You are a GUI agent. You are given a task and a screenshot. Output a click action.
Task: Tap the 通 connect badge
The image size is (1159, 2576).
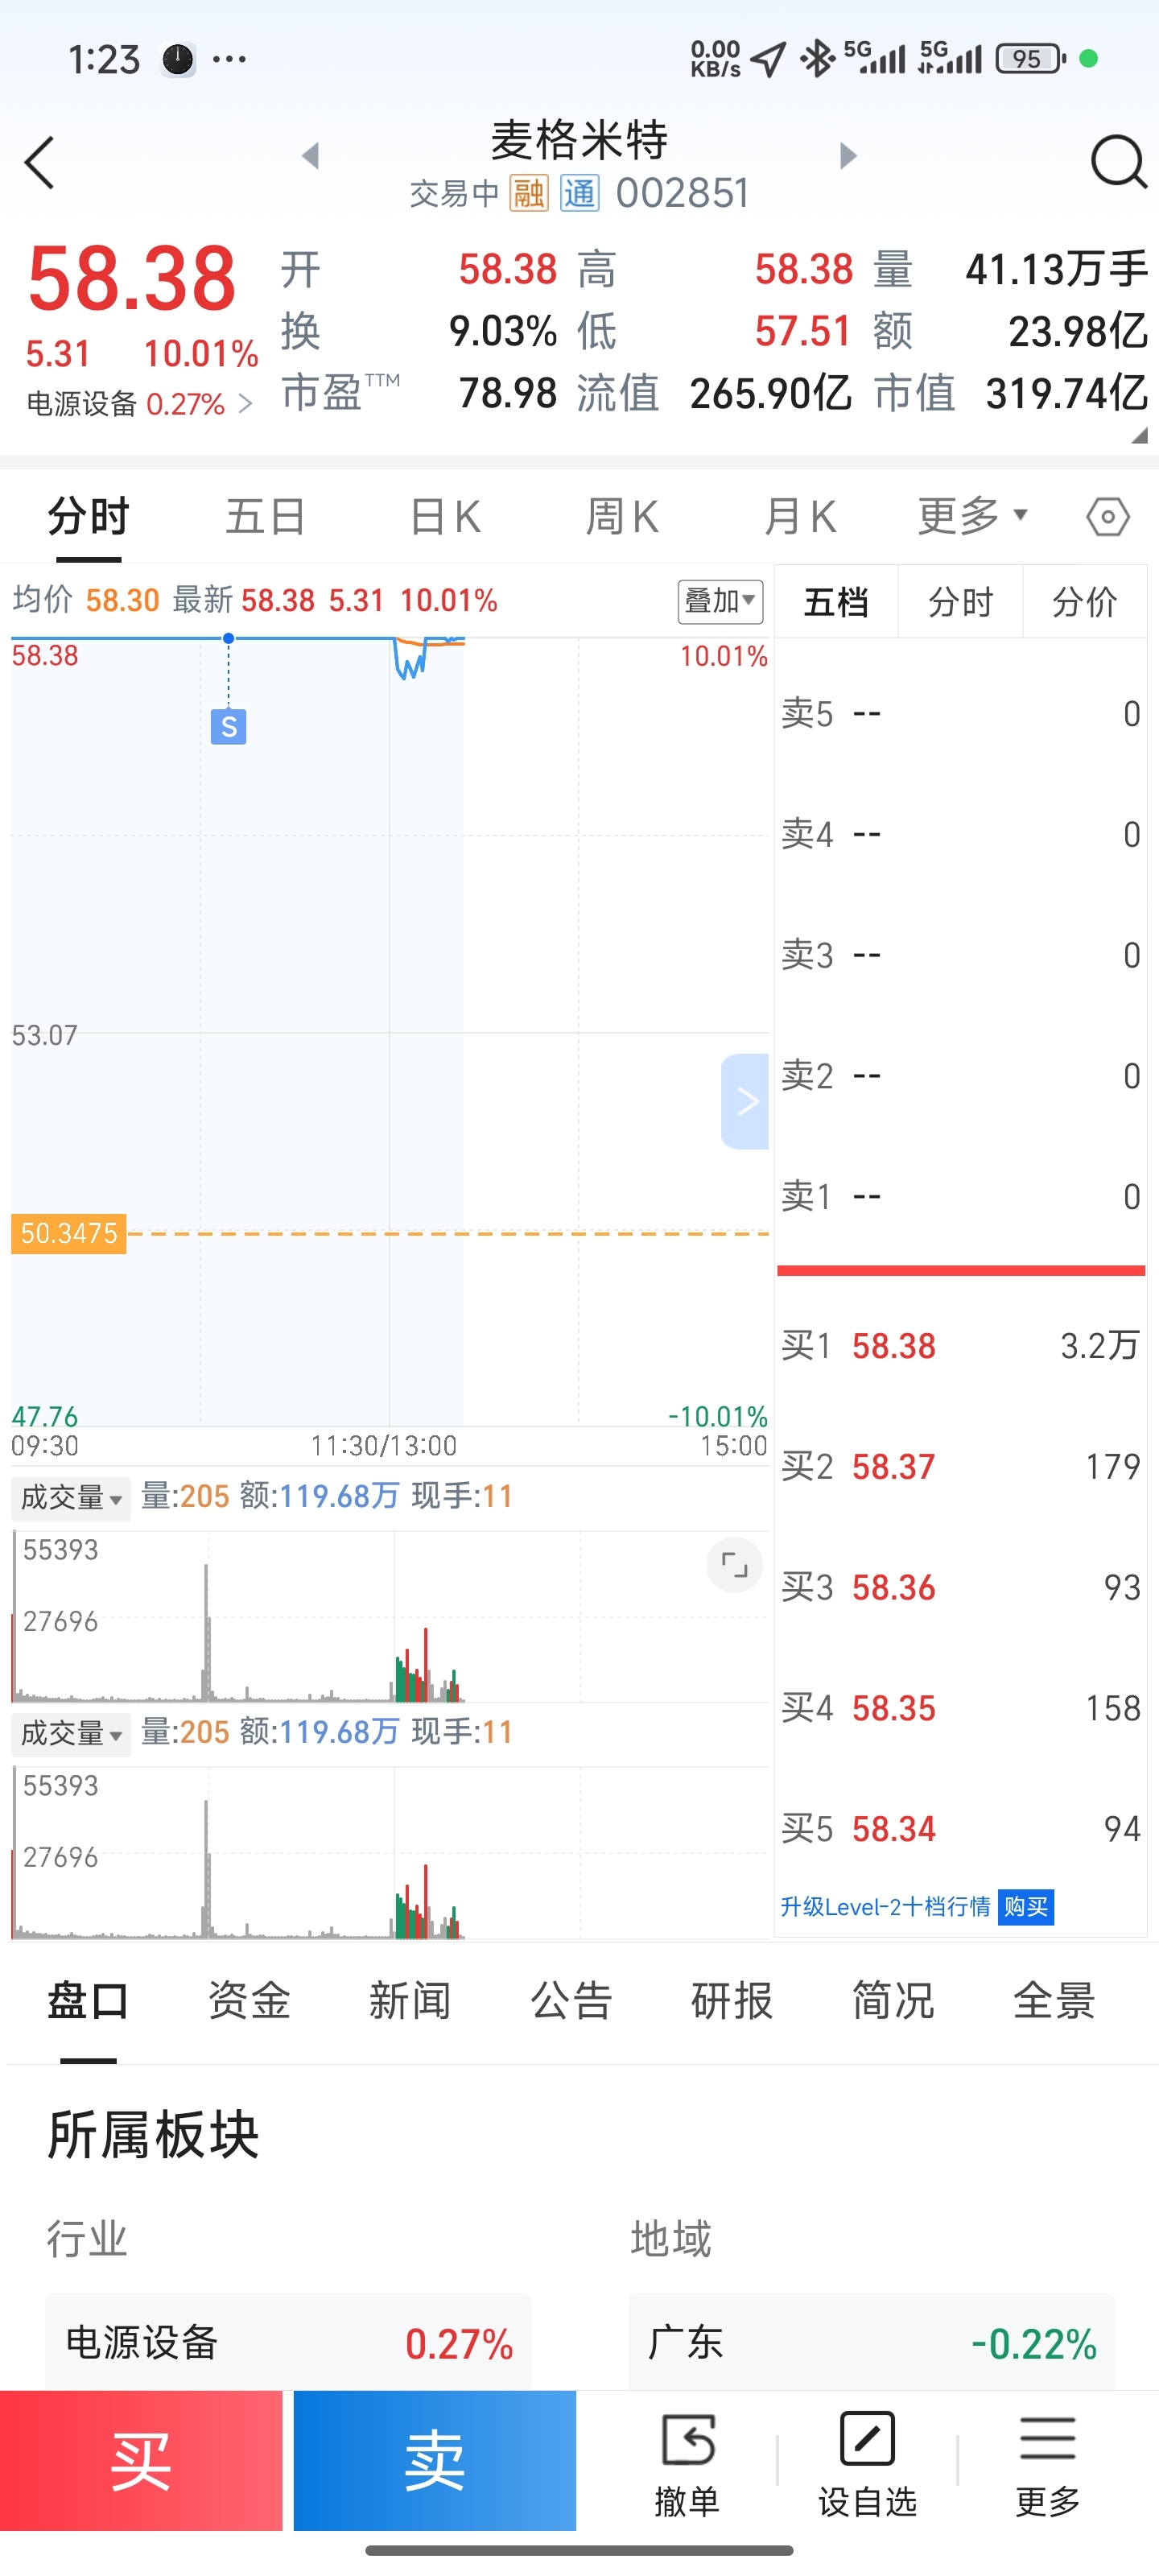tap(580, 193)
